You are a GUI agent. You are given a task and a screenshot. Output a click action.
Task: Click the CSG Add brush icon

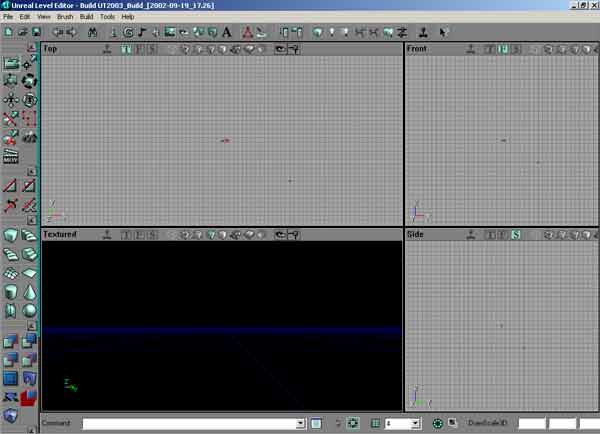coord(11,341)
